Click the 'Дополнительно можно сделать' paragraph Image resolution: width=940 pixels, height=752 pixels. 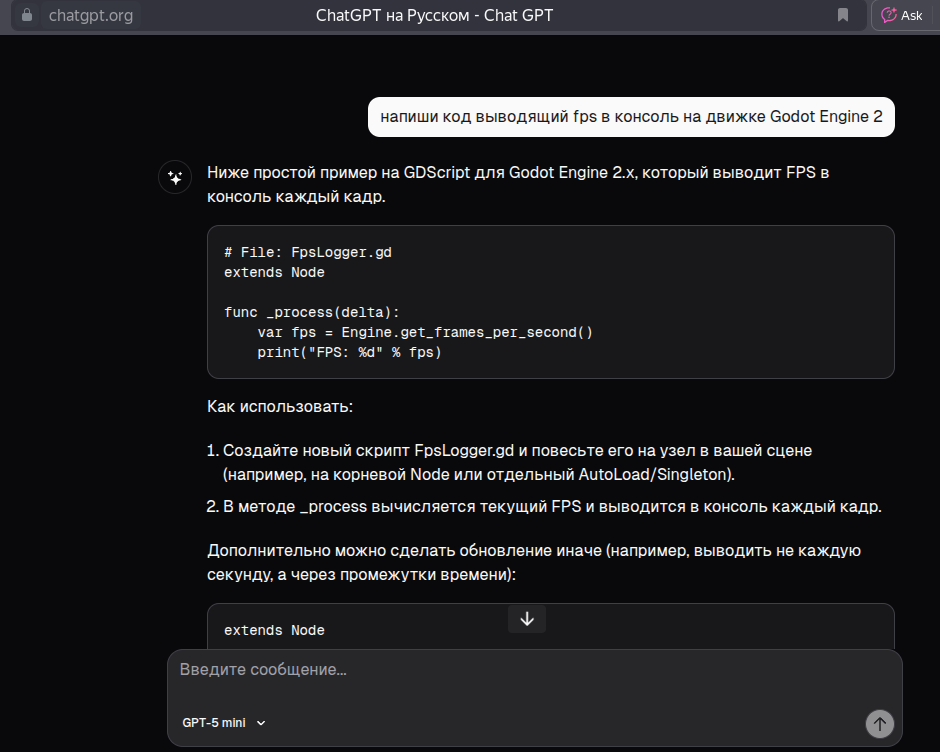tap(534, 563)
